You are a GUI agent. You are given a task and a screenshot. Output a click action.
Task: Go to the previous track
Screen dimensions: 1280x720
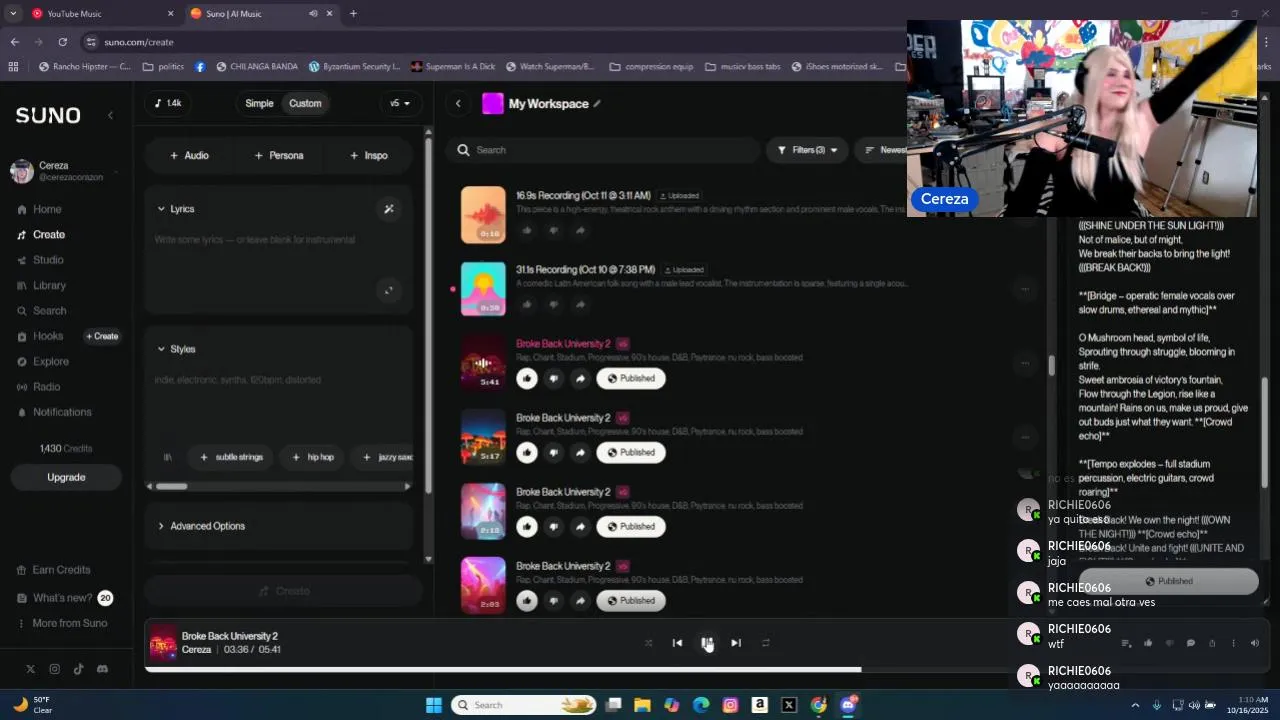677,643
